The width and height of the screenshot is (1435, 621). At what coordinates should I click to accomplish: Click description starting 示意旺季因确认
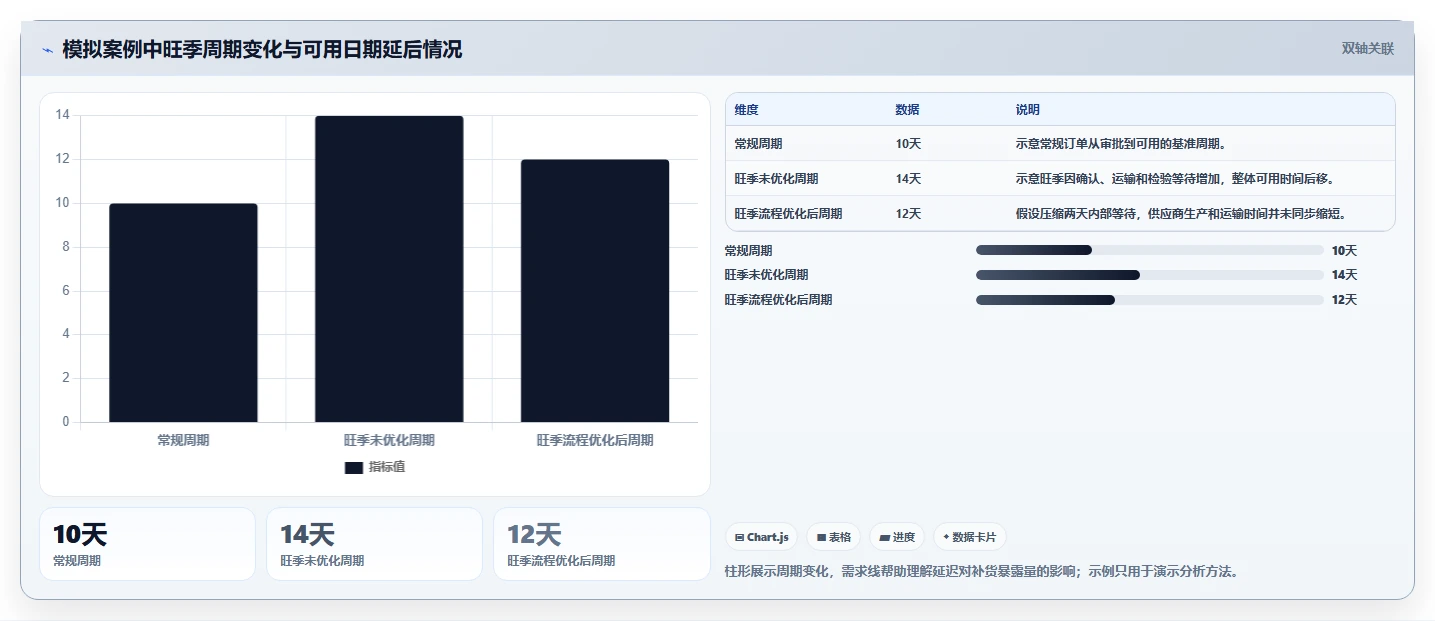(x=1175, y=179)
